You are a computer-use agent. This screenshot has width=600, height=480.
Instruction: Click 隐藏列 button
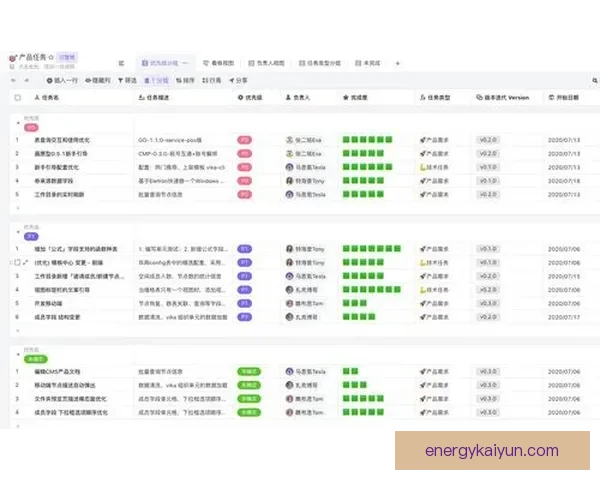[x=98, y=80]
